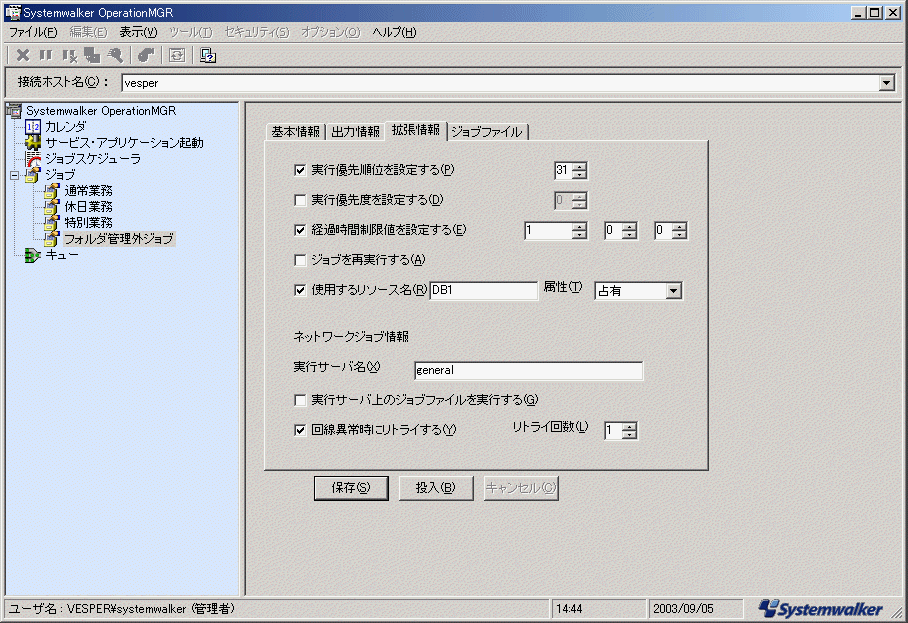The width and height of the screenshot is (908, 623).
Task: Click the フォルダ管理外ジョブ folder icon
Action: point(52,239)
